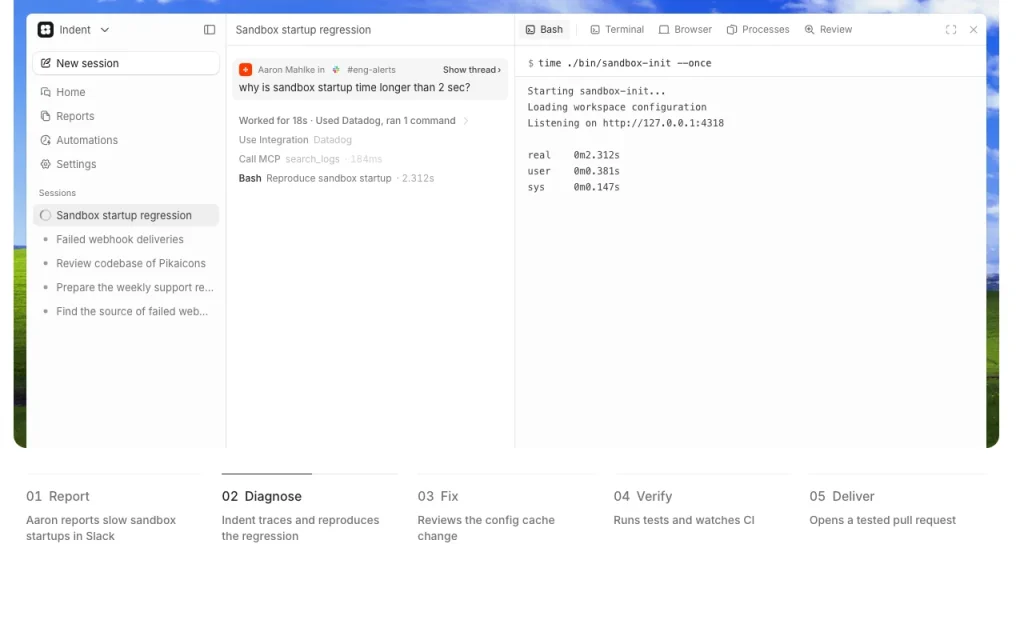Select Sandbox startup regression session
1024x640 pixels.
click(126, 216)
